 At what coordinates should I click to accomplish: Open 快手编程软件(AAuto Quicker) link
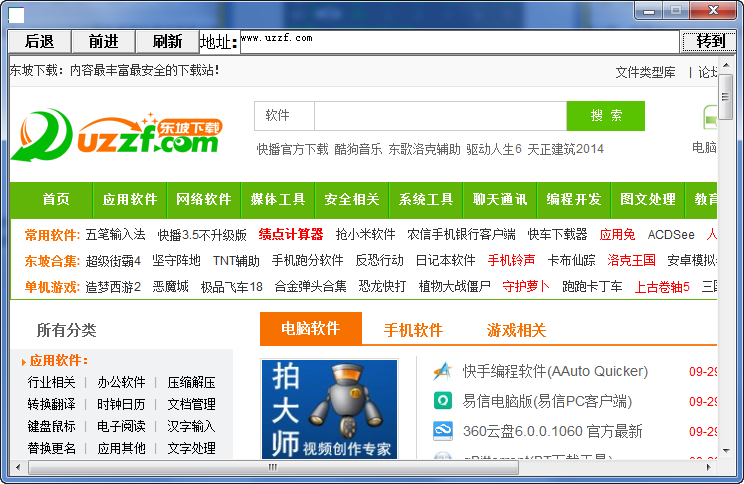(x=555, y=371)
